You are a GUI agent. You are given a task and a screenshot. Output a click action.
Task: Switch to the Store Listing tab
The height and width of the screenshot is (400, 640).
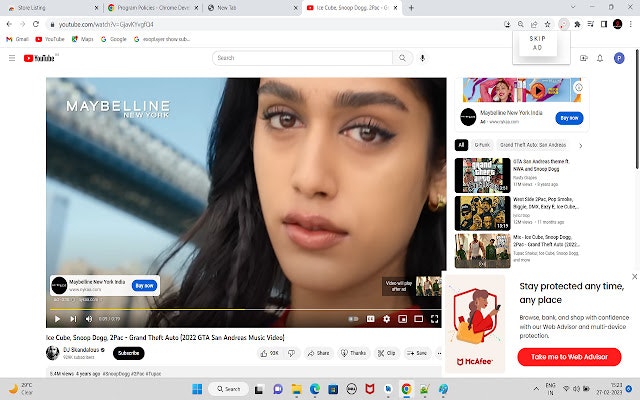point(51,8)
